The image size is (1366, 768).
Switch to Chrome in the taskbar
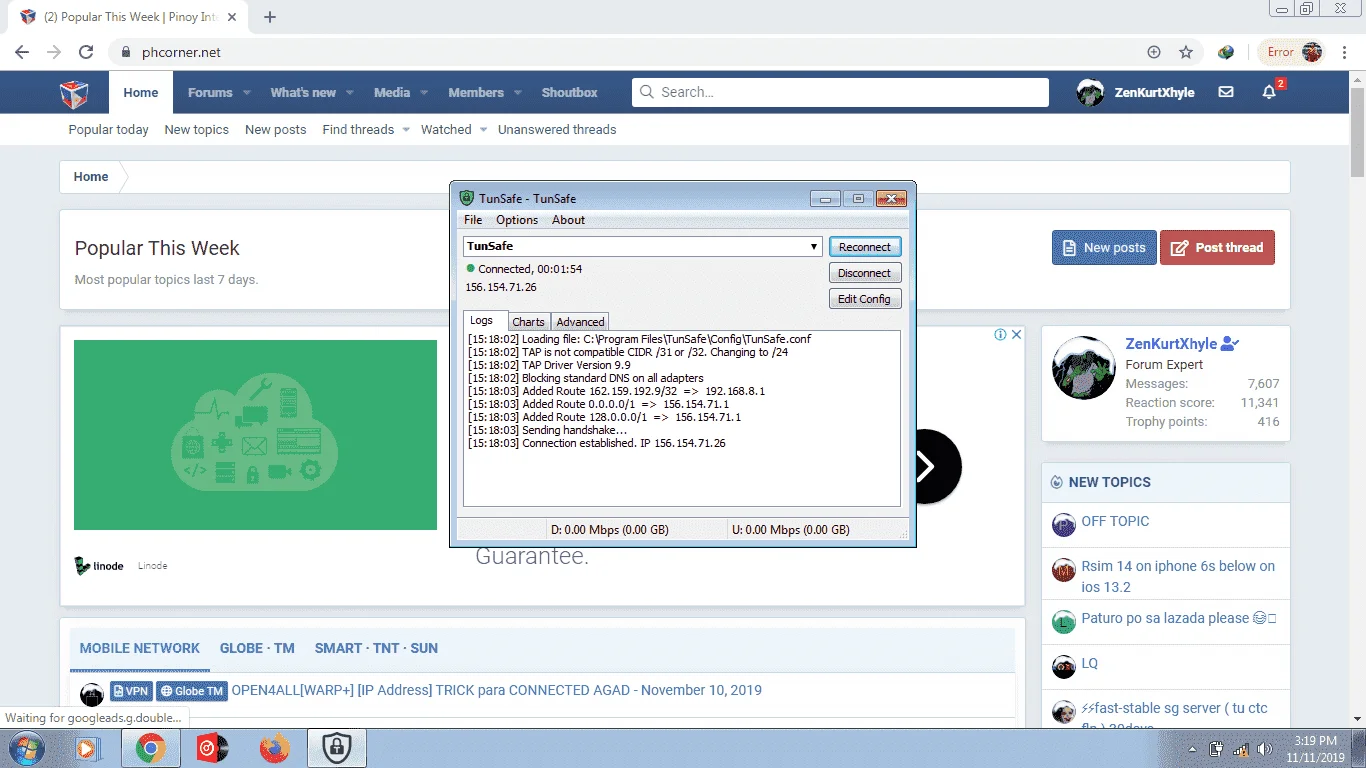[x=151, y=748]
